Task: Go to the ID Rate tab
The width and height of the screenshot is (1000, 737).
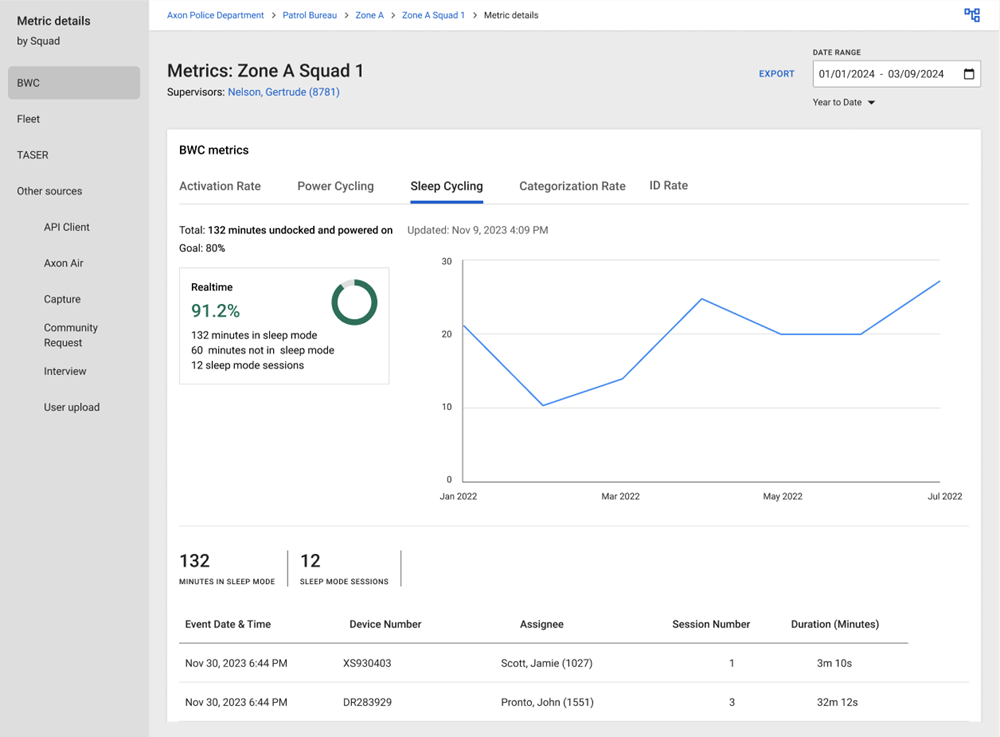Action: tap(668, 186)
